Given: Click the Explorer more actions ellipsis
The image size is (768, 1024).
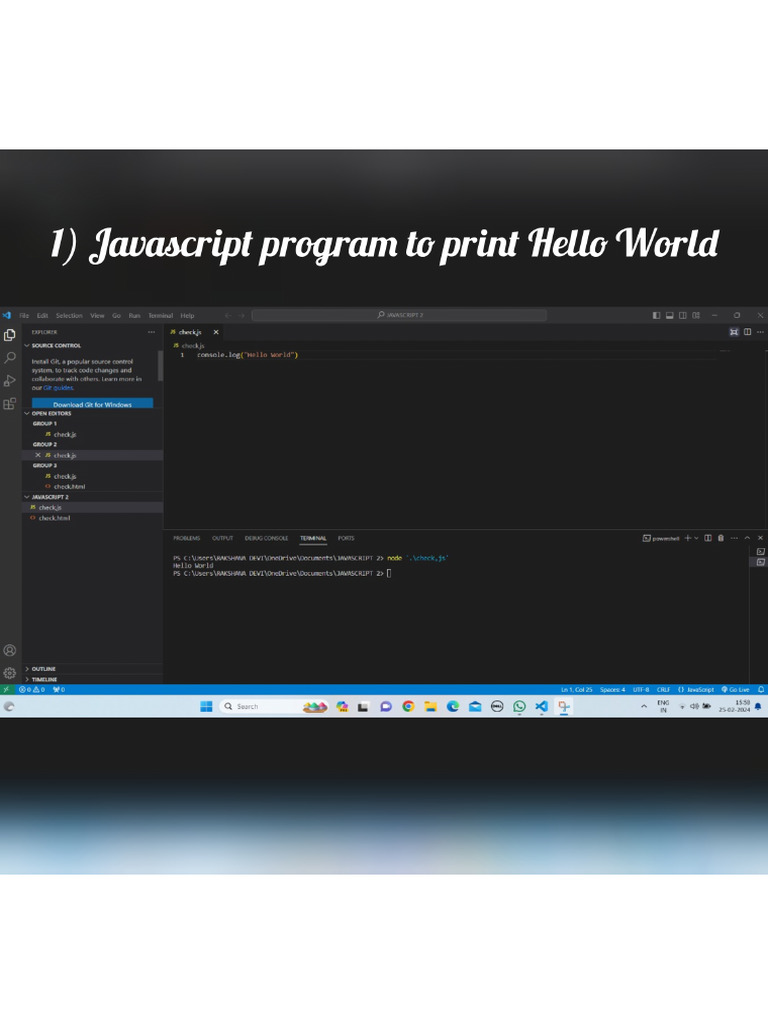Looking at the screenshot, I should point(152,332).
